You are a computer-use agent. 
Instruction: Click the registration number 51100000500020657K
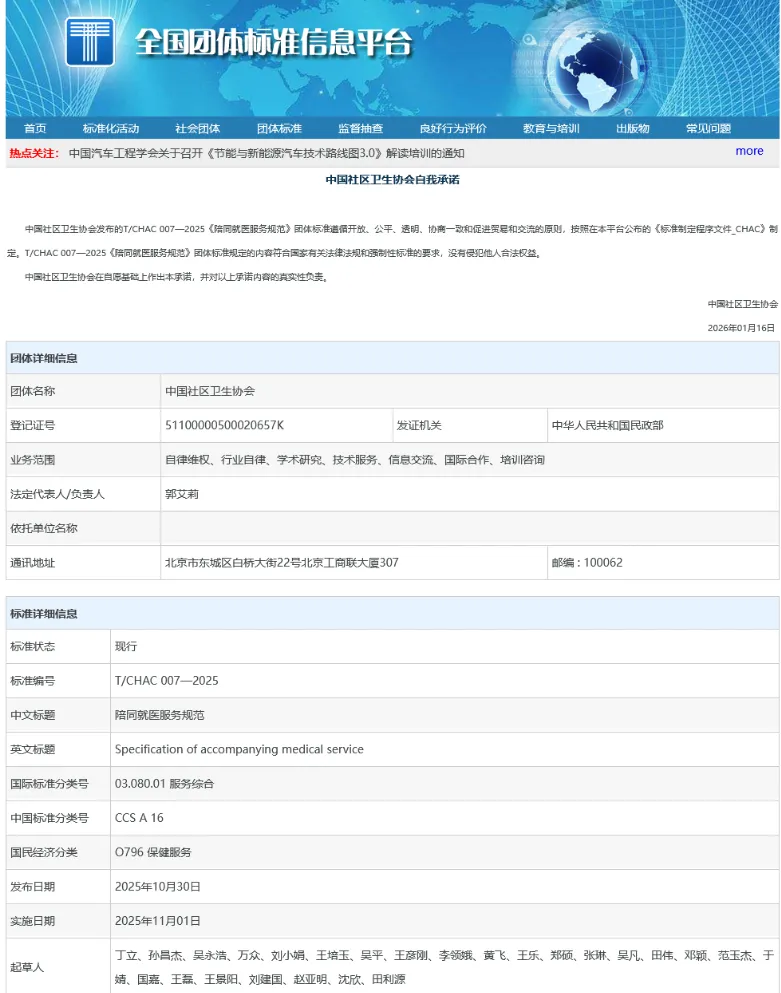click(224, 425)
